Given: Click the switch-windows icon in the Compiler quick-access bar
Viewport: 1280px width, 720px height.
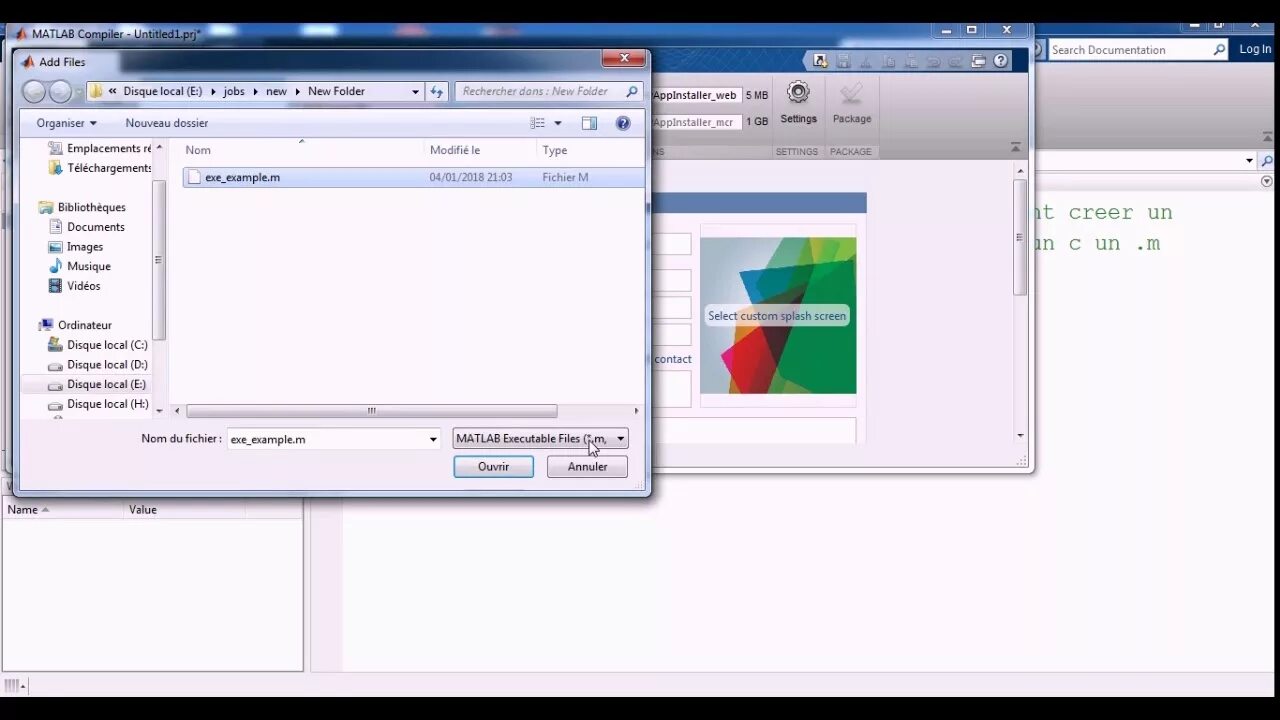Looking at the screenshot, I should click(979, 61).
